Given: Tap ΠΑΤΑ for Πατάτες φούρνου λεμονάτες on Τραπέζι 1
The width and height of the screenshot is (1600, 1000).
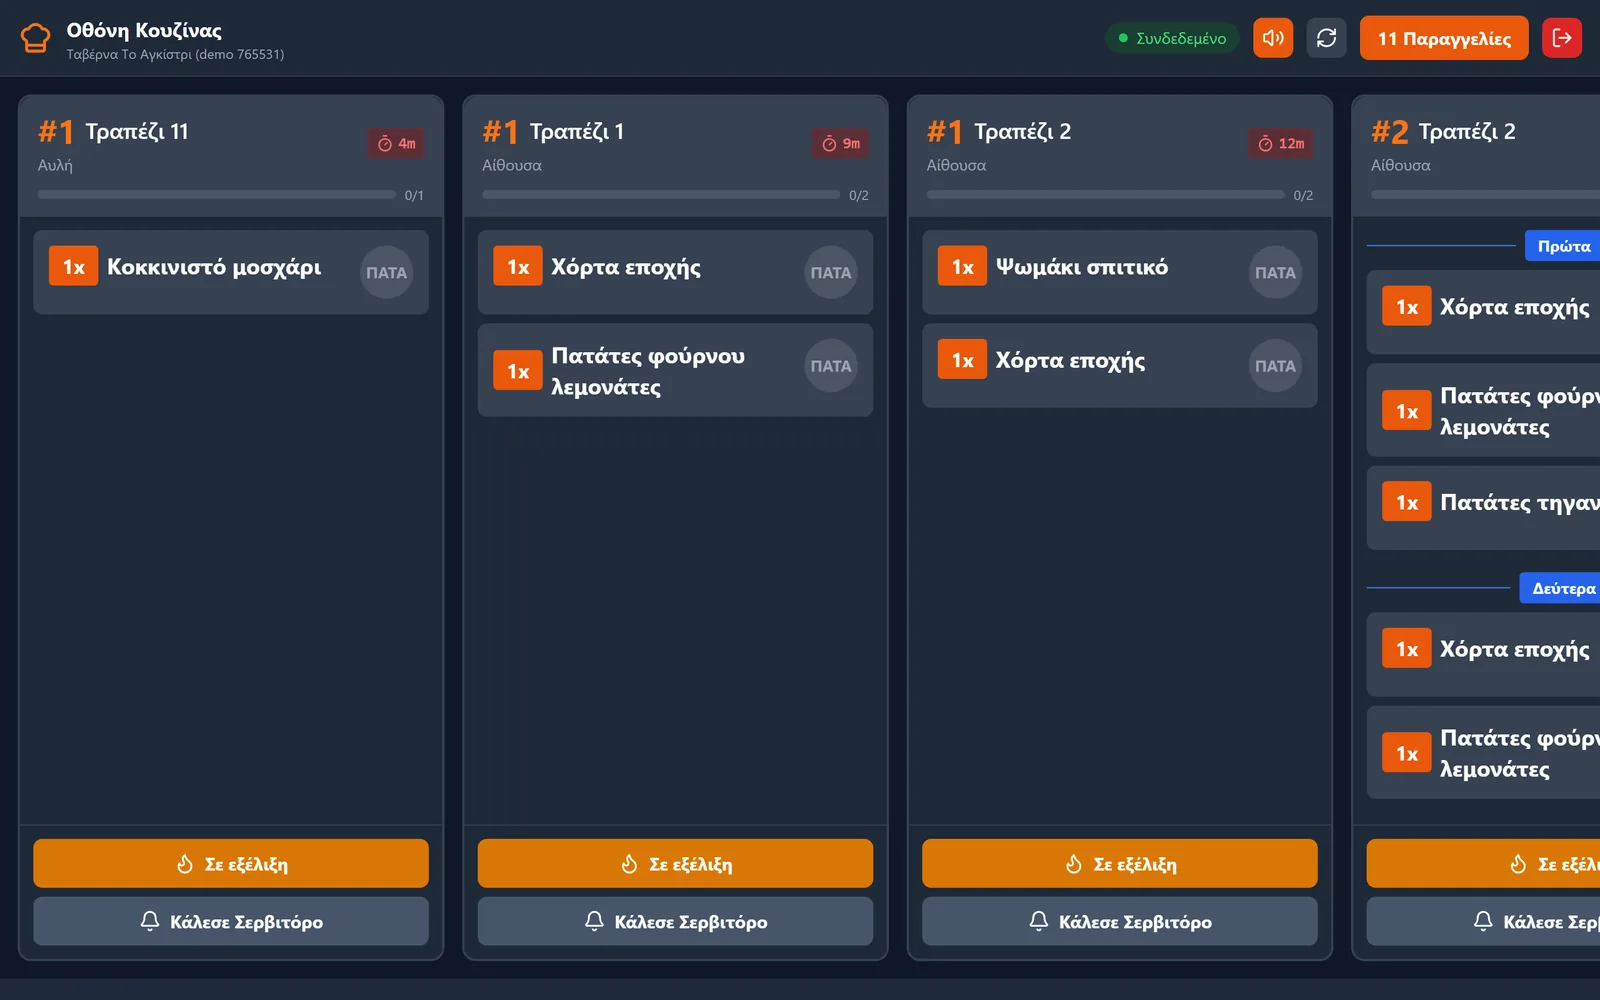Looking at the screenshot, I should [830, 366].
